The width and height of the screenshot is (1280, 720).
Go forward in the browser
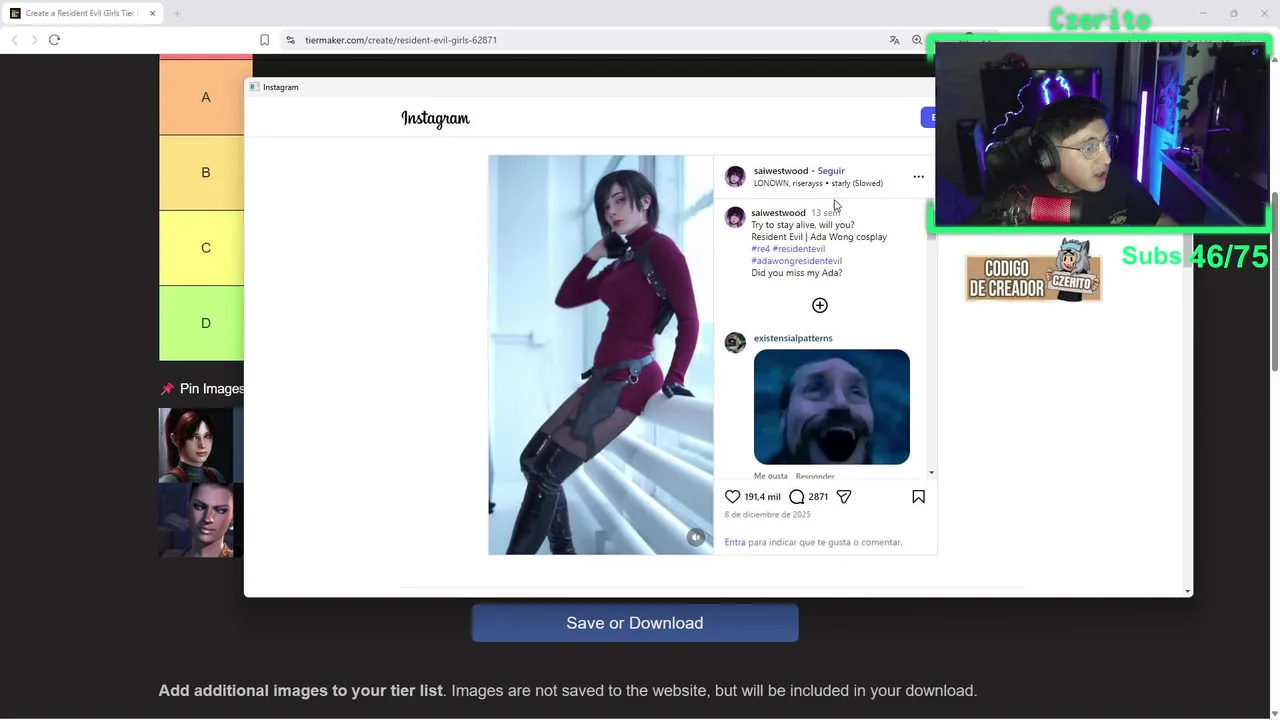34,40
